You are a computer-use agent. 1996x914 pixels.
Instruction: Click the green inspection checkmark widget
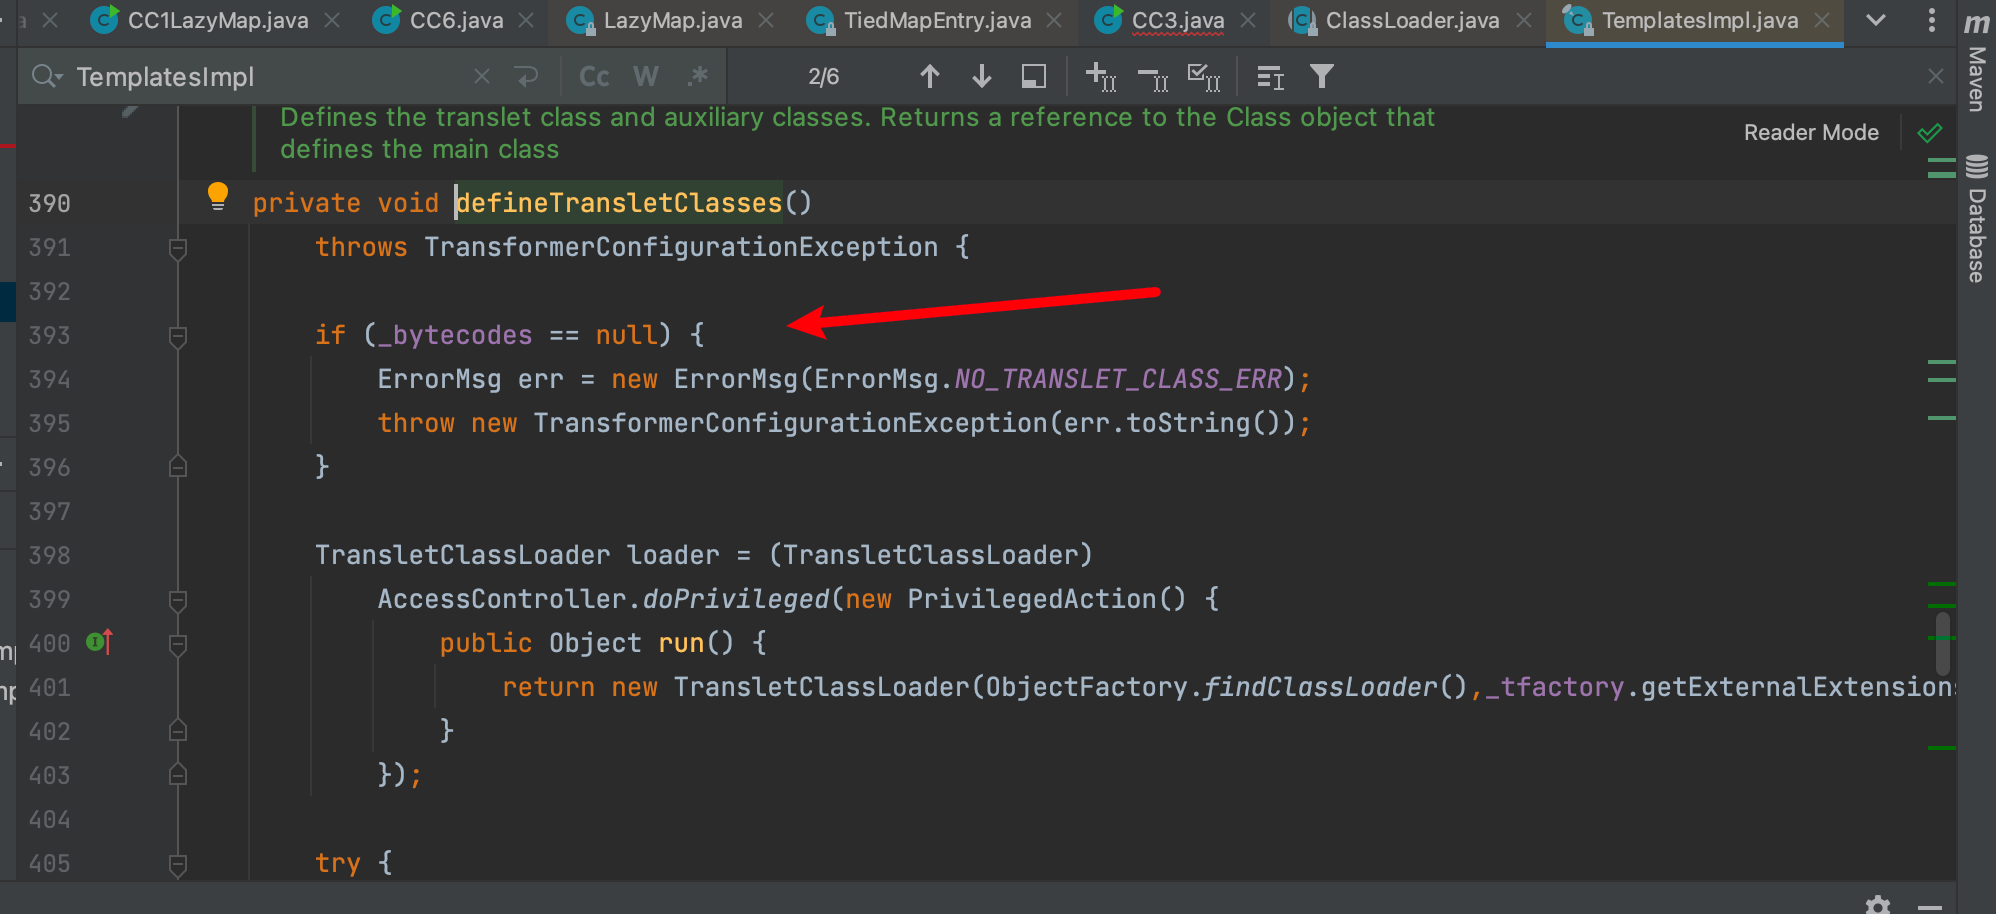tap(1930, 133)
